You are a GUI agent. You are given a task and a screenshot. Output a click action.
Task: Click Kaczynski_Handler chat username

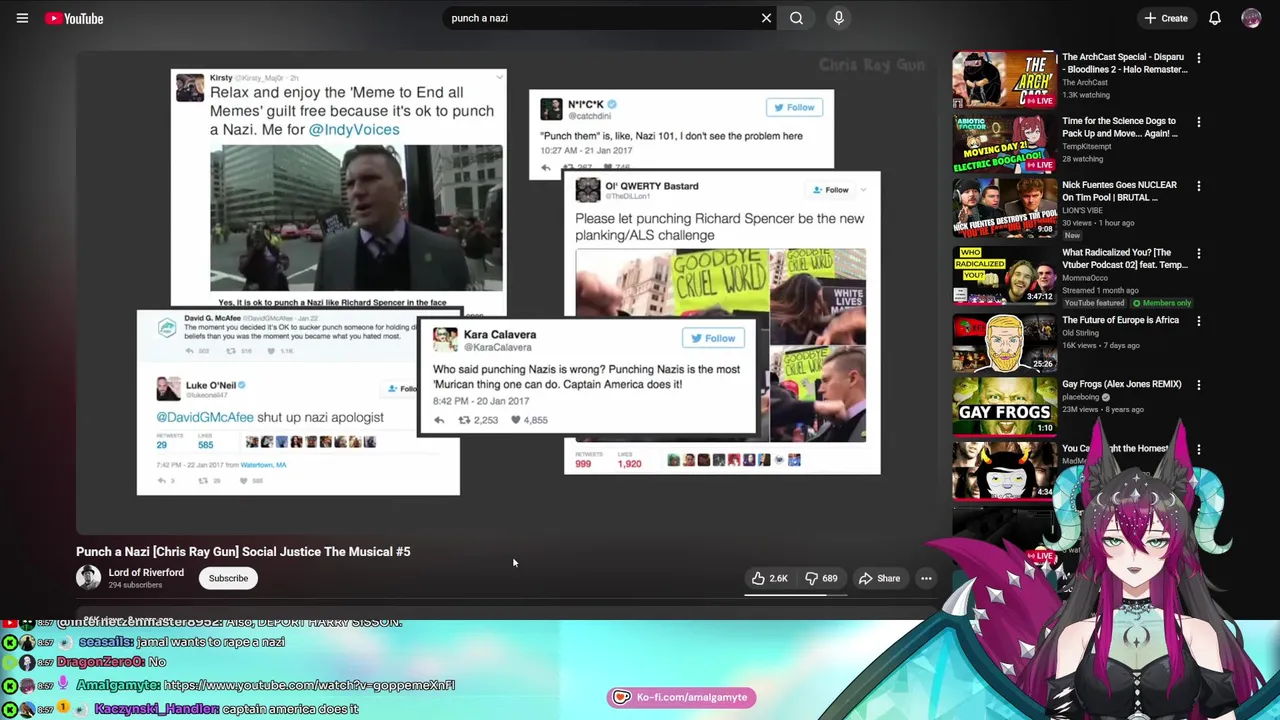(156, 709)
